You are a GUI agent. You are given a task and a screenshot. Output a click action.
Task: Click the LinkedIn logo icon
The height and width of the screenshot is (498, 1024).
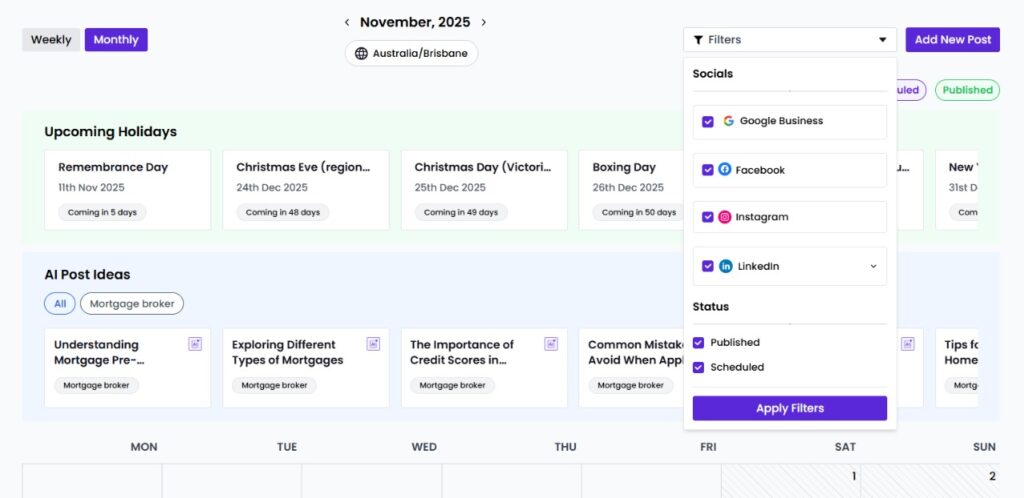pos(726,266)
